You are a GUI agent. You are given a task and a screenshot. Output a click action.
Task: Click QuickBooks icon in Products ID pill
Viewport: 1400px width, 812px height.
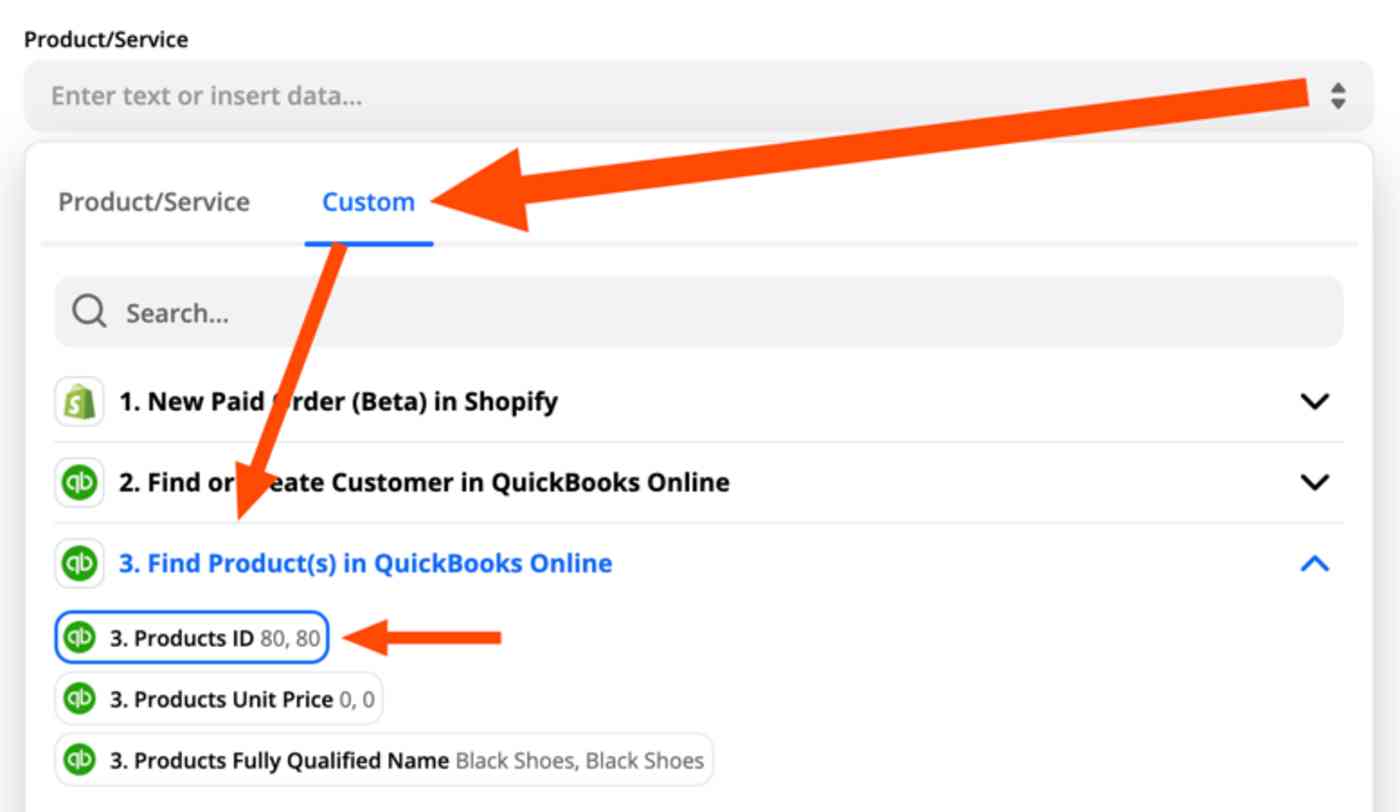[x=79, y=638]
